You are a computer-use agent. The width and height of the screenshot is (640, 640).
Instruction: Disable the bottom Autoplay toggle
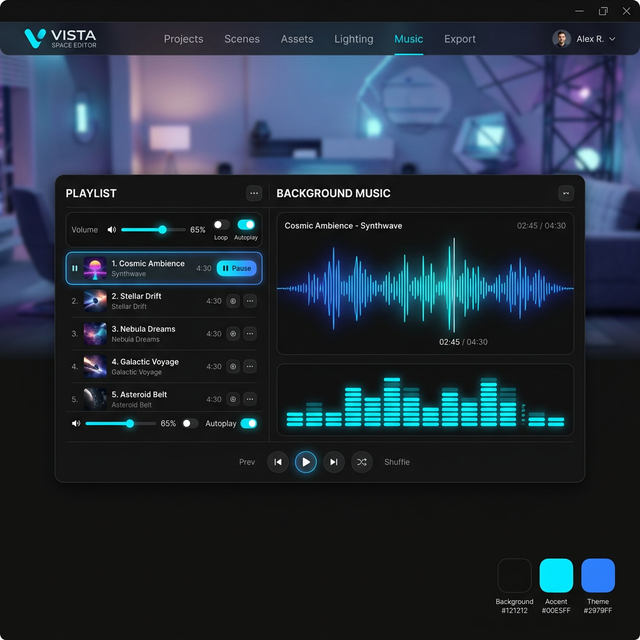coord(249,423)
